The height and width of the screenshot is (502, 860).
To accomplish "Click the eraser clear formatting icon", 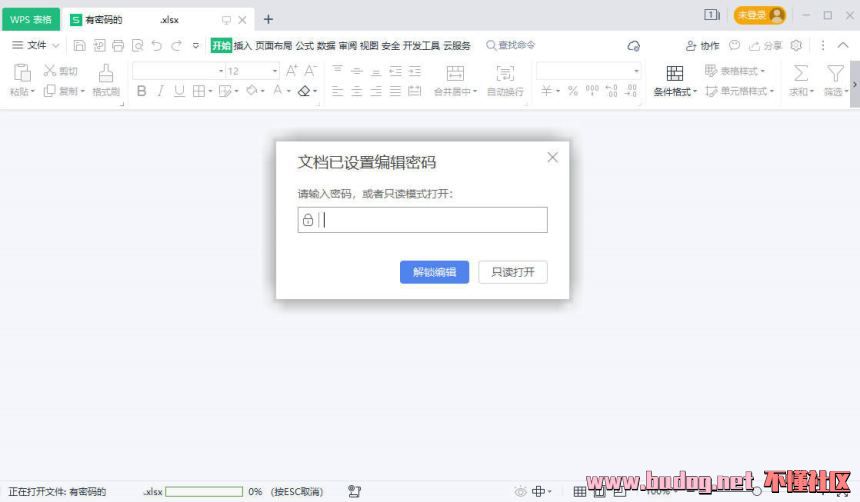I will (304, 91).
